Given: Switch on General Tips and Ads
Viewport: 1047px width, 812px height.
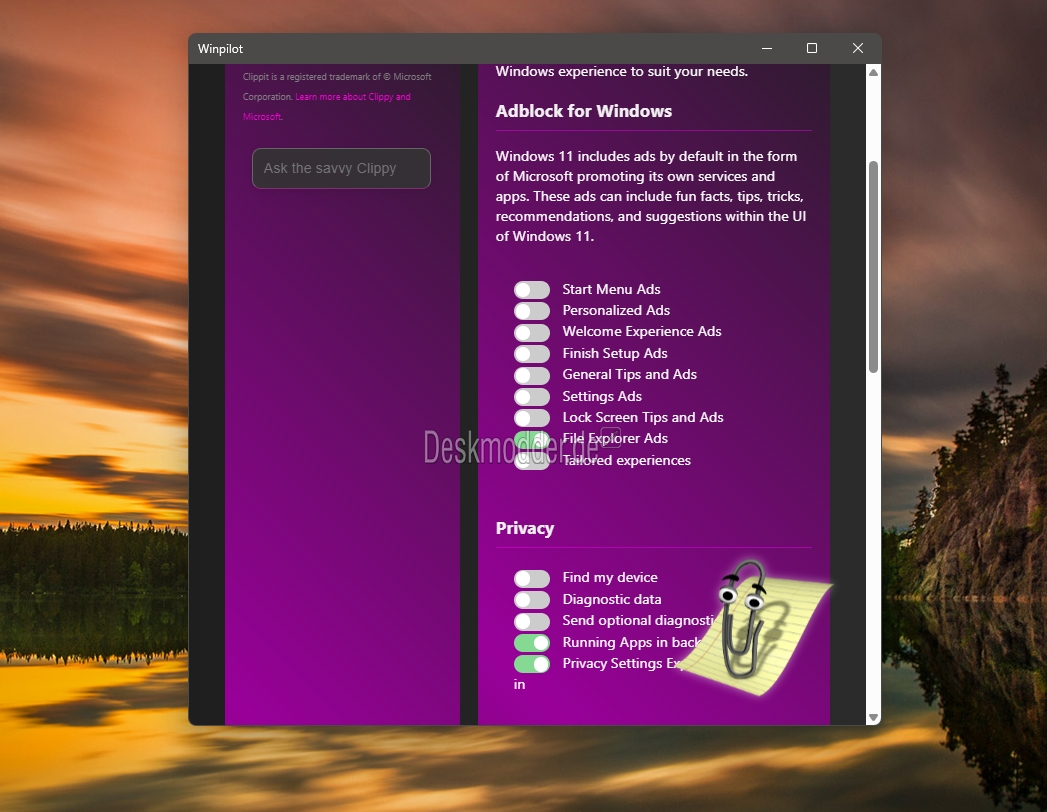Looking at the screenshot, I should pyautogui.click(x=532, y=375).
